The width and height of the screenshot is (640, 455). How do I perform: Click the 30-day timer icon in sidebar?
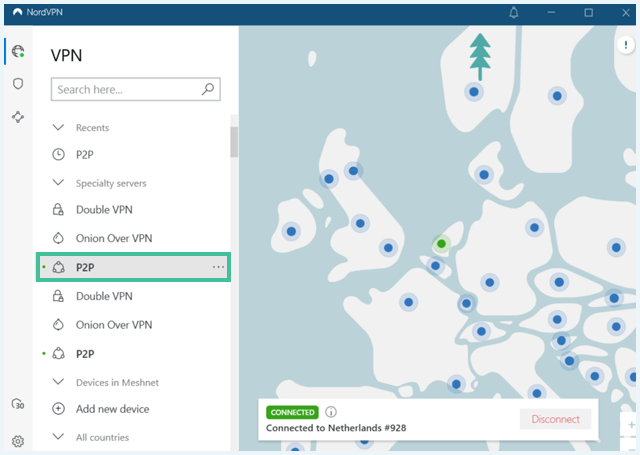point(18,404)
